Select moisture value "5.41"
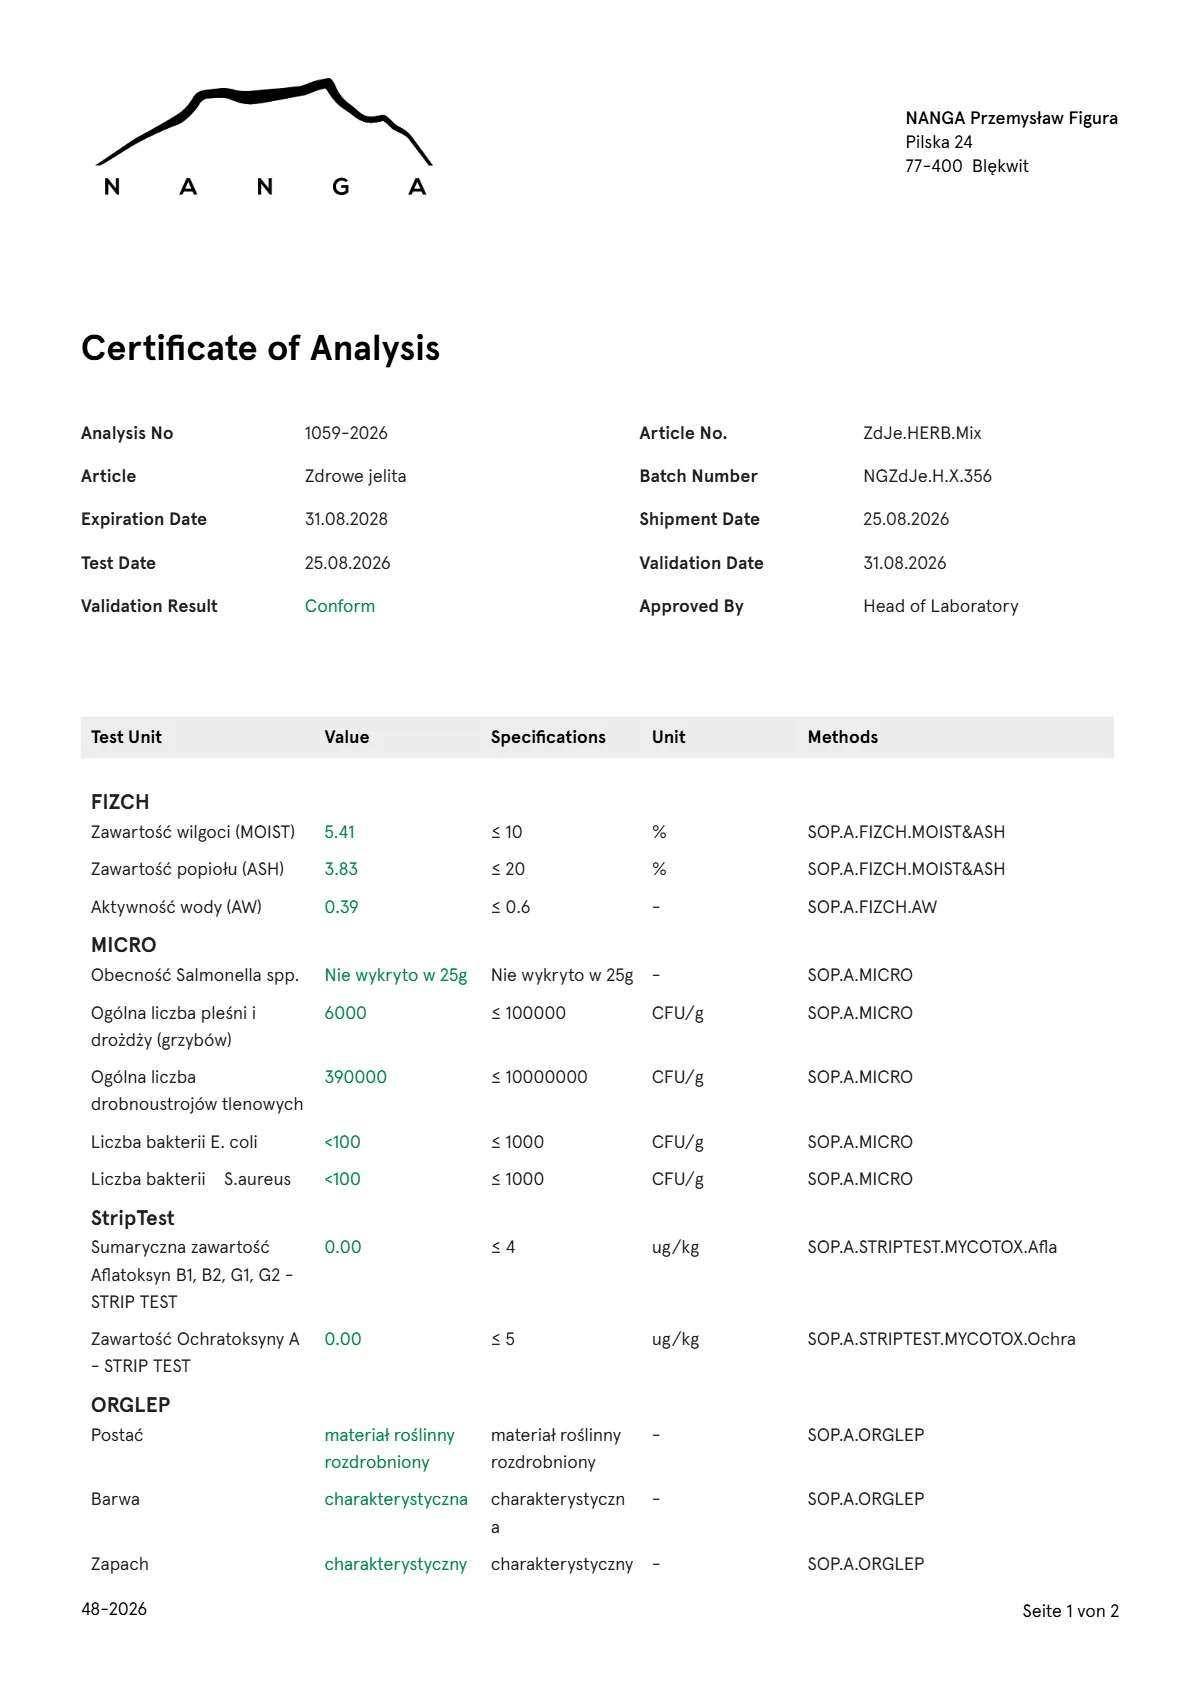 pos(339,832)
